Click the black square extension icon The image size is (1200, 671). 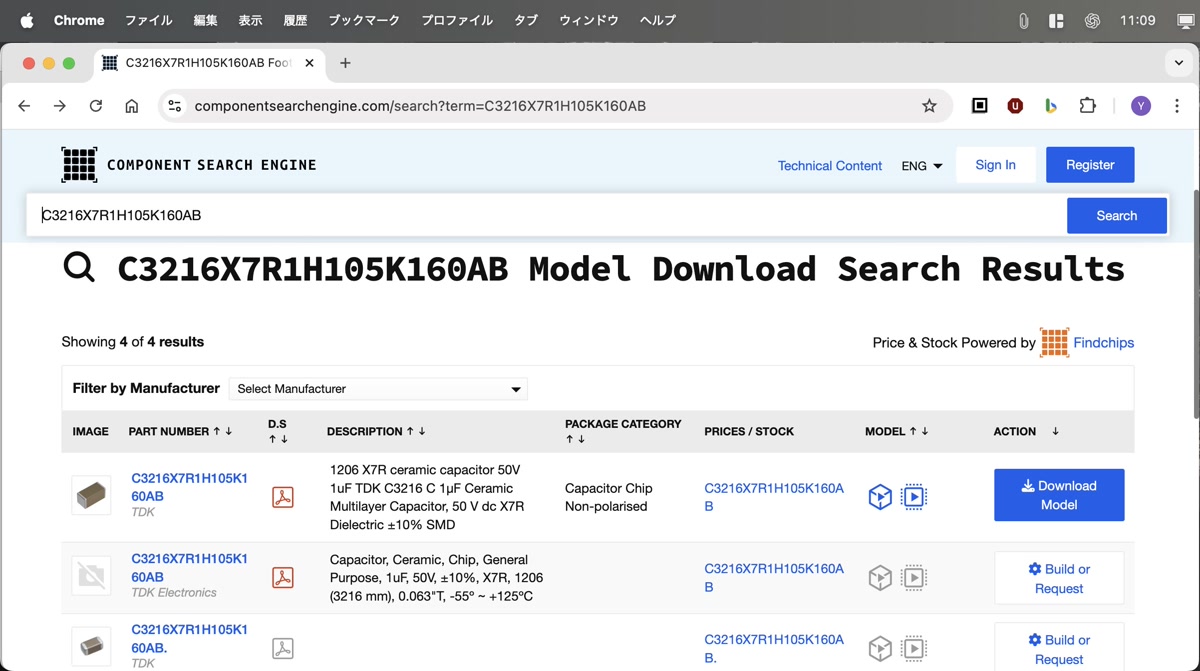point(980,106)
